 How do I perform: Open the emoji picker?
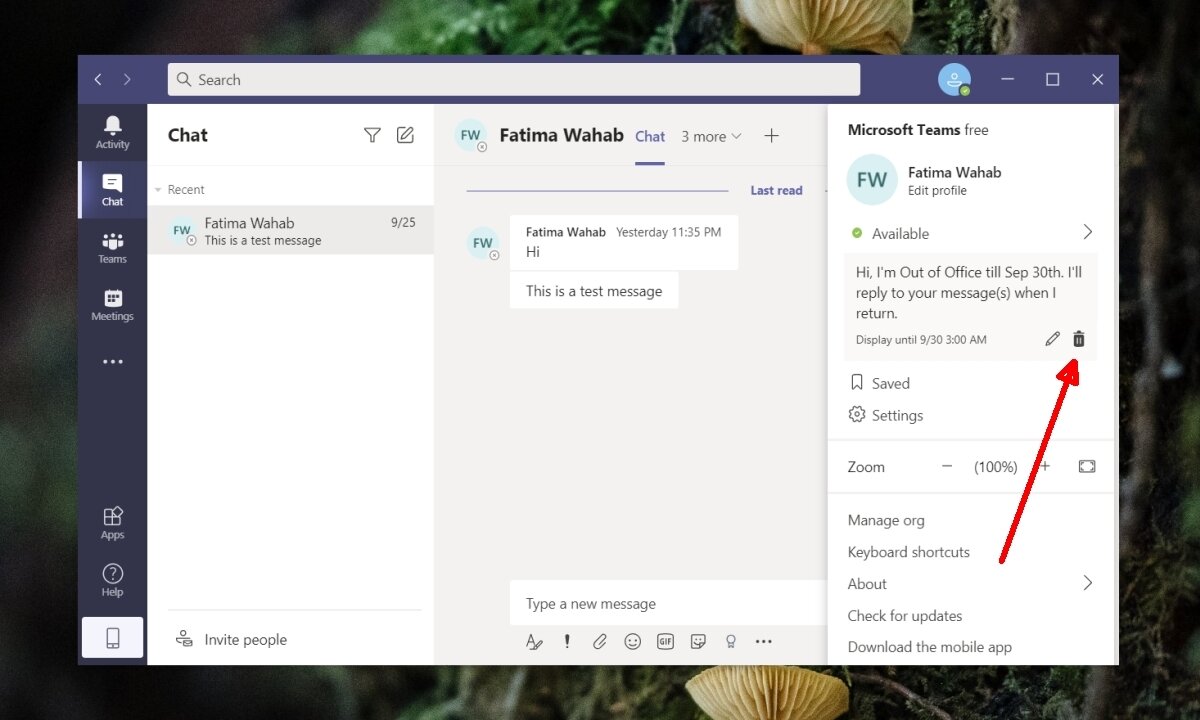[x=632, y=641]
